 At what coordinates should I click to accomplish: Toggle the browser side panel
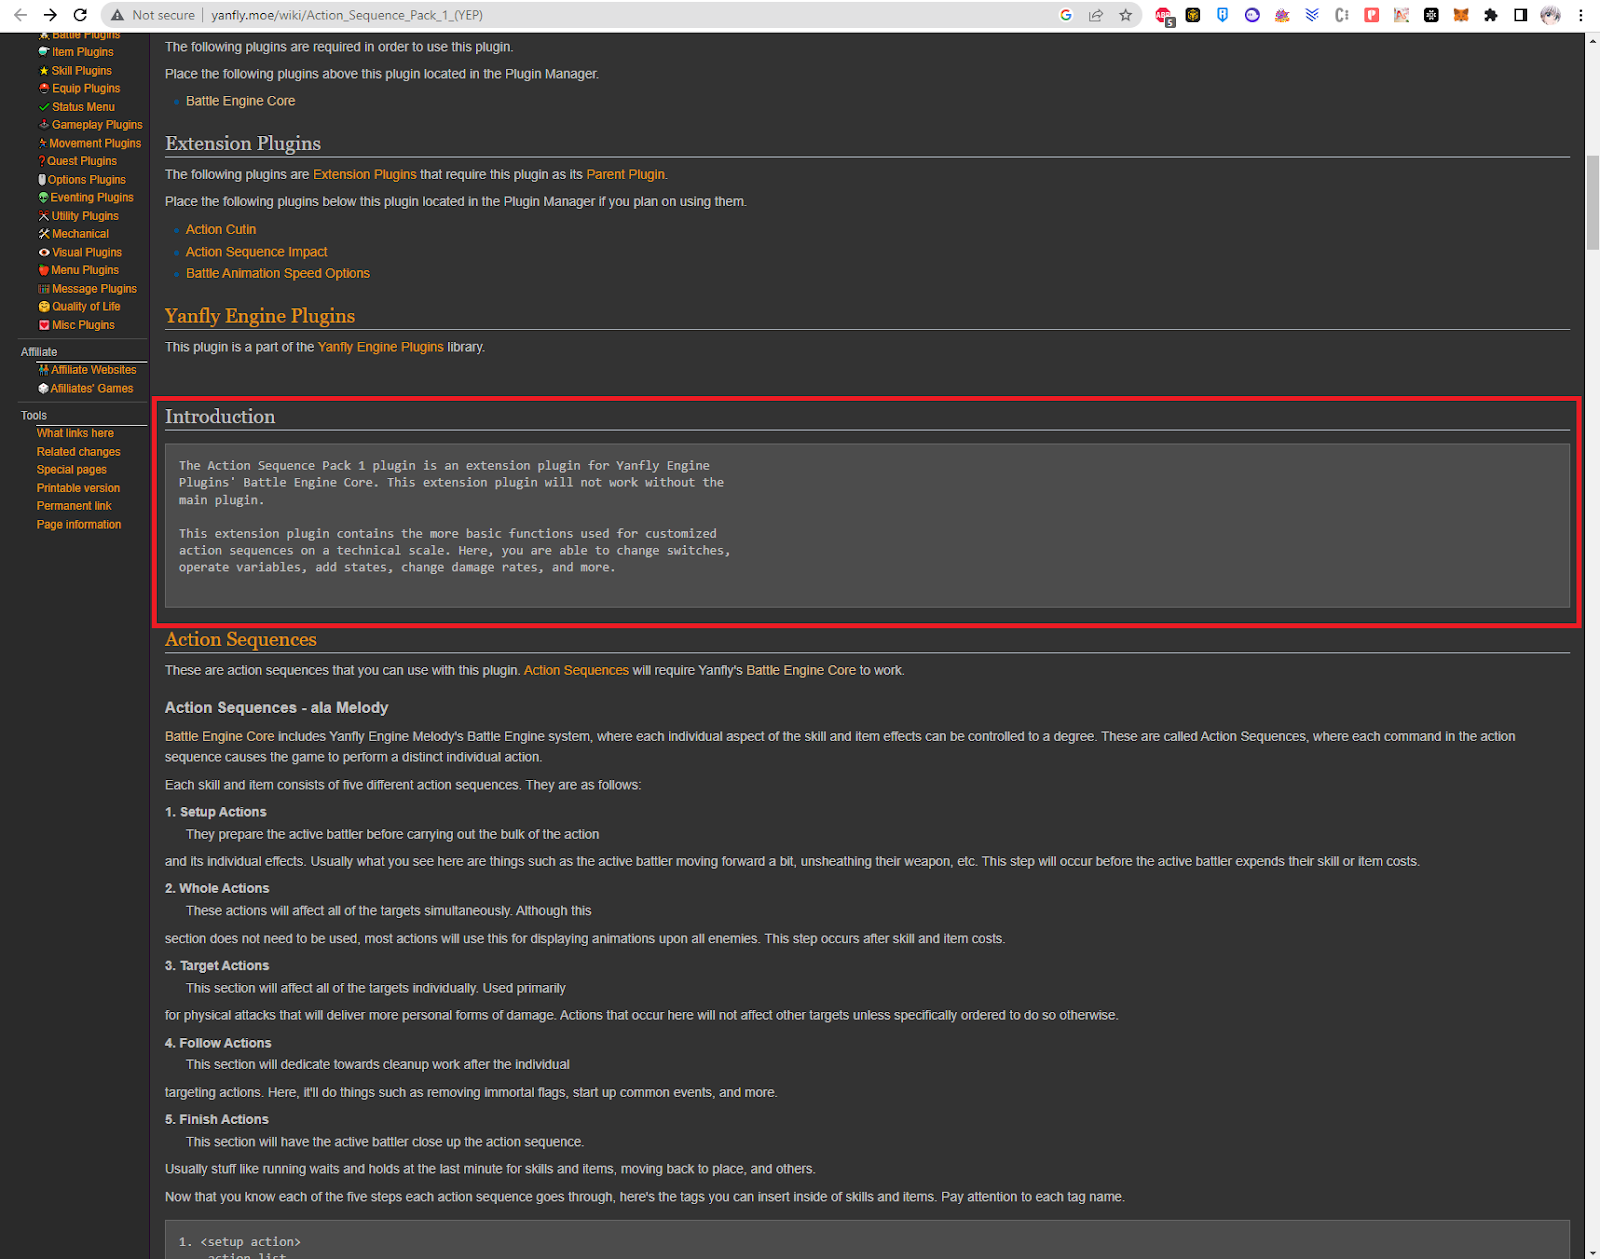tap(1521, 15)
